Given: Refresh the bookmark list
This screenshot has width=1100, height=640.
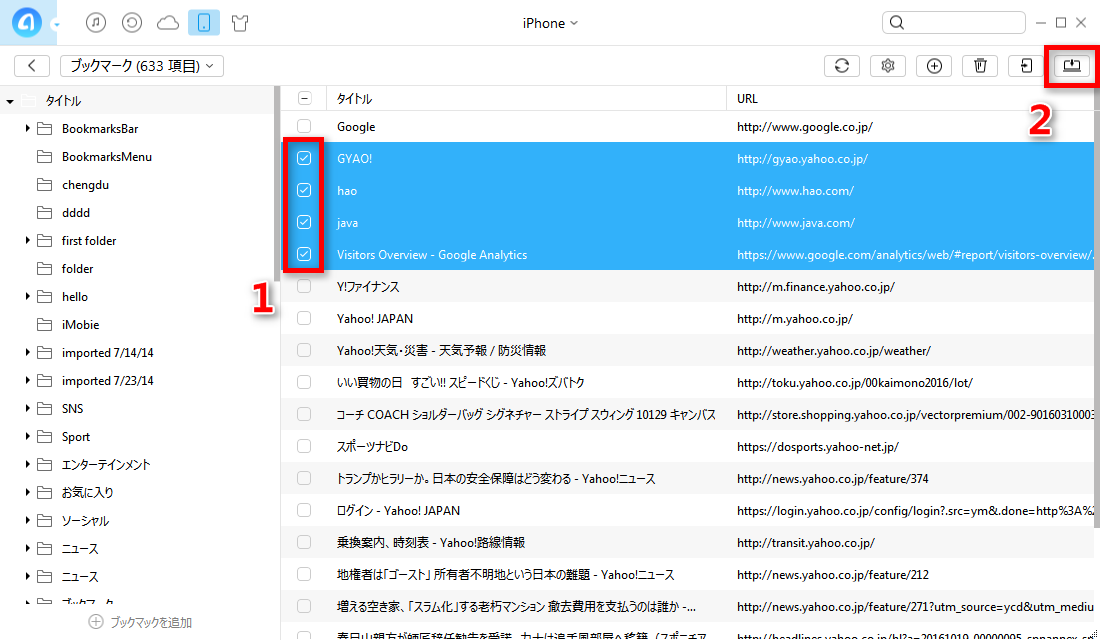Looking at the screenshot, I should [842, 65].
